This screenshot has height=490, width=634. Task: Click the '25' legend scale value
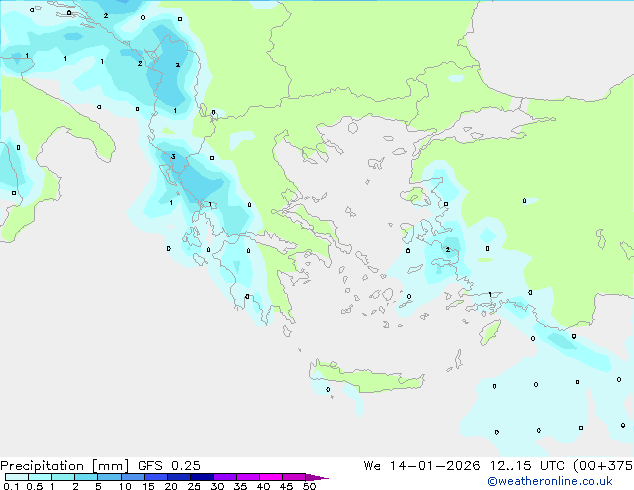click(194, 486)
